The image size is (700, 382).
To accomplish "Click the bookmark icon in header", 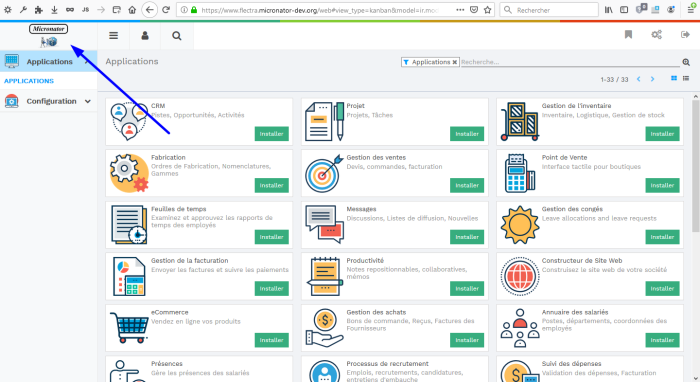I will click(628, 35).
